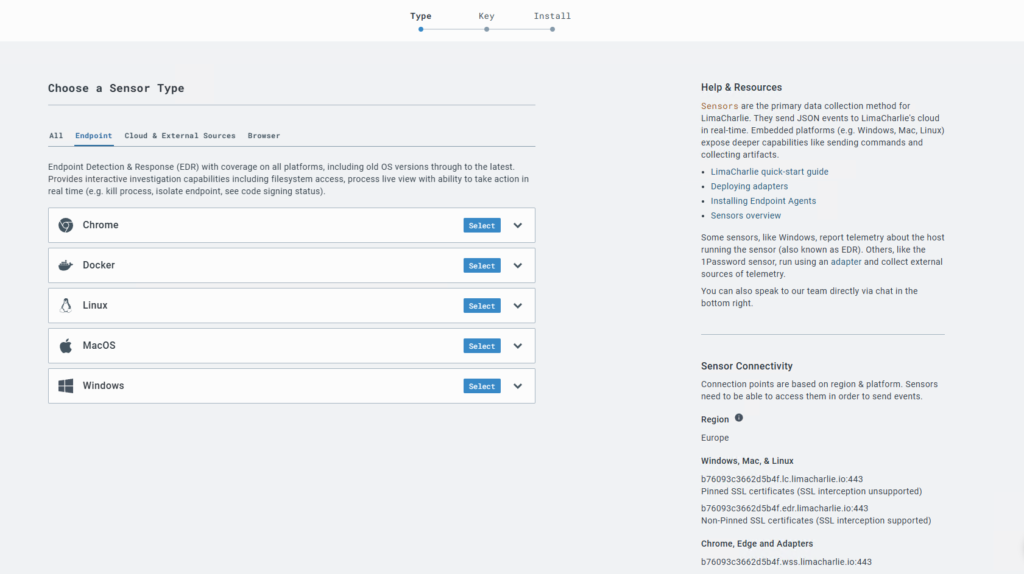
Task: Click the b76093c3662d5b4f.edr.limacharlie.io:443 address
Action: 784,508
